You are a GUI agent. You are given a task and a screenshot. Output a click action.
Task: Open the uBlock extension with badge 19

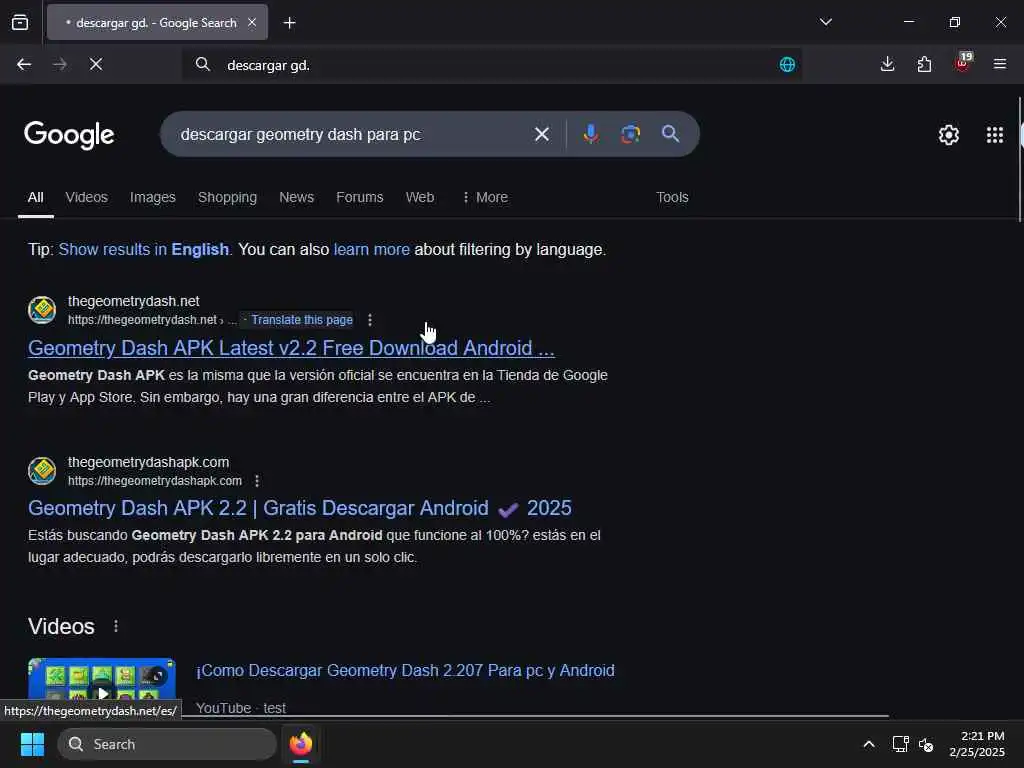point(963,63)
